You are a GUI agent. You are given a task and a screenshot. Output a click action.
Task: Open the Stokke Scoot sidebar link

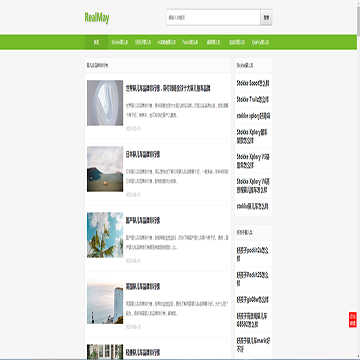(253, 83)
